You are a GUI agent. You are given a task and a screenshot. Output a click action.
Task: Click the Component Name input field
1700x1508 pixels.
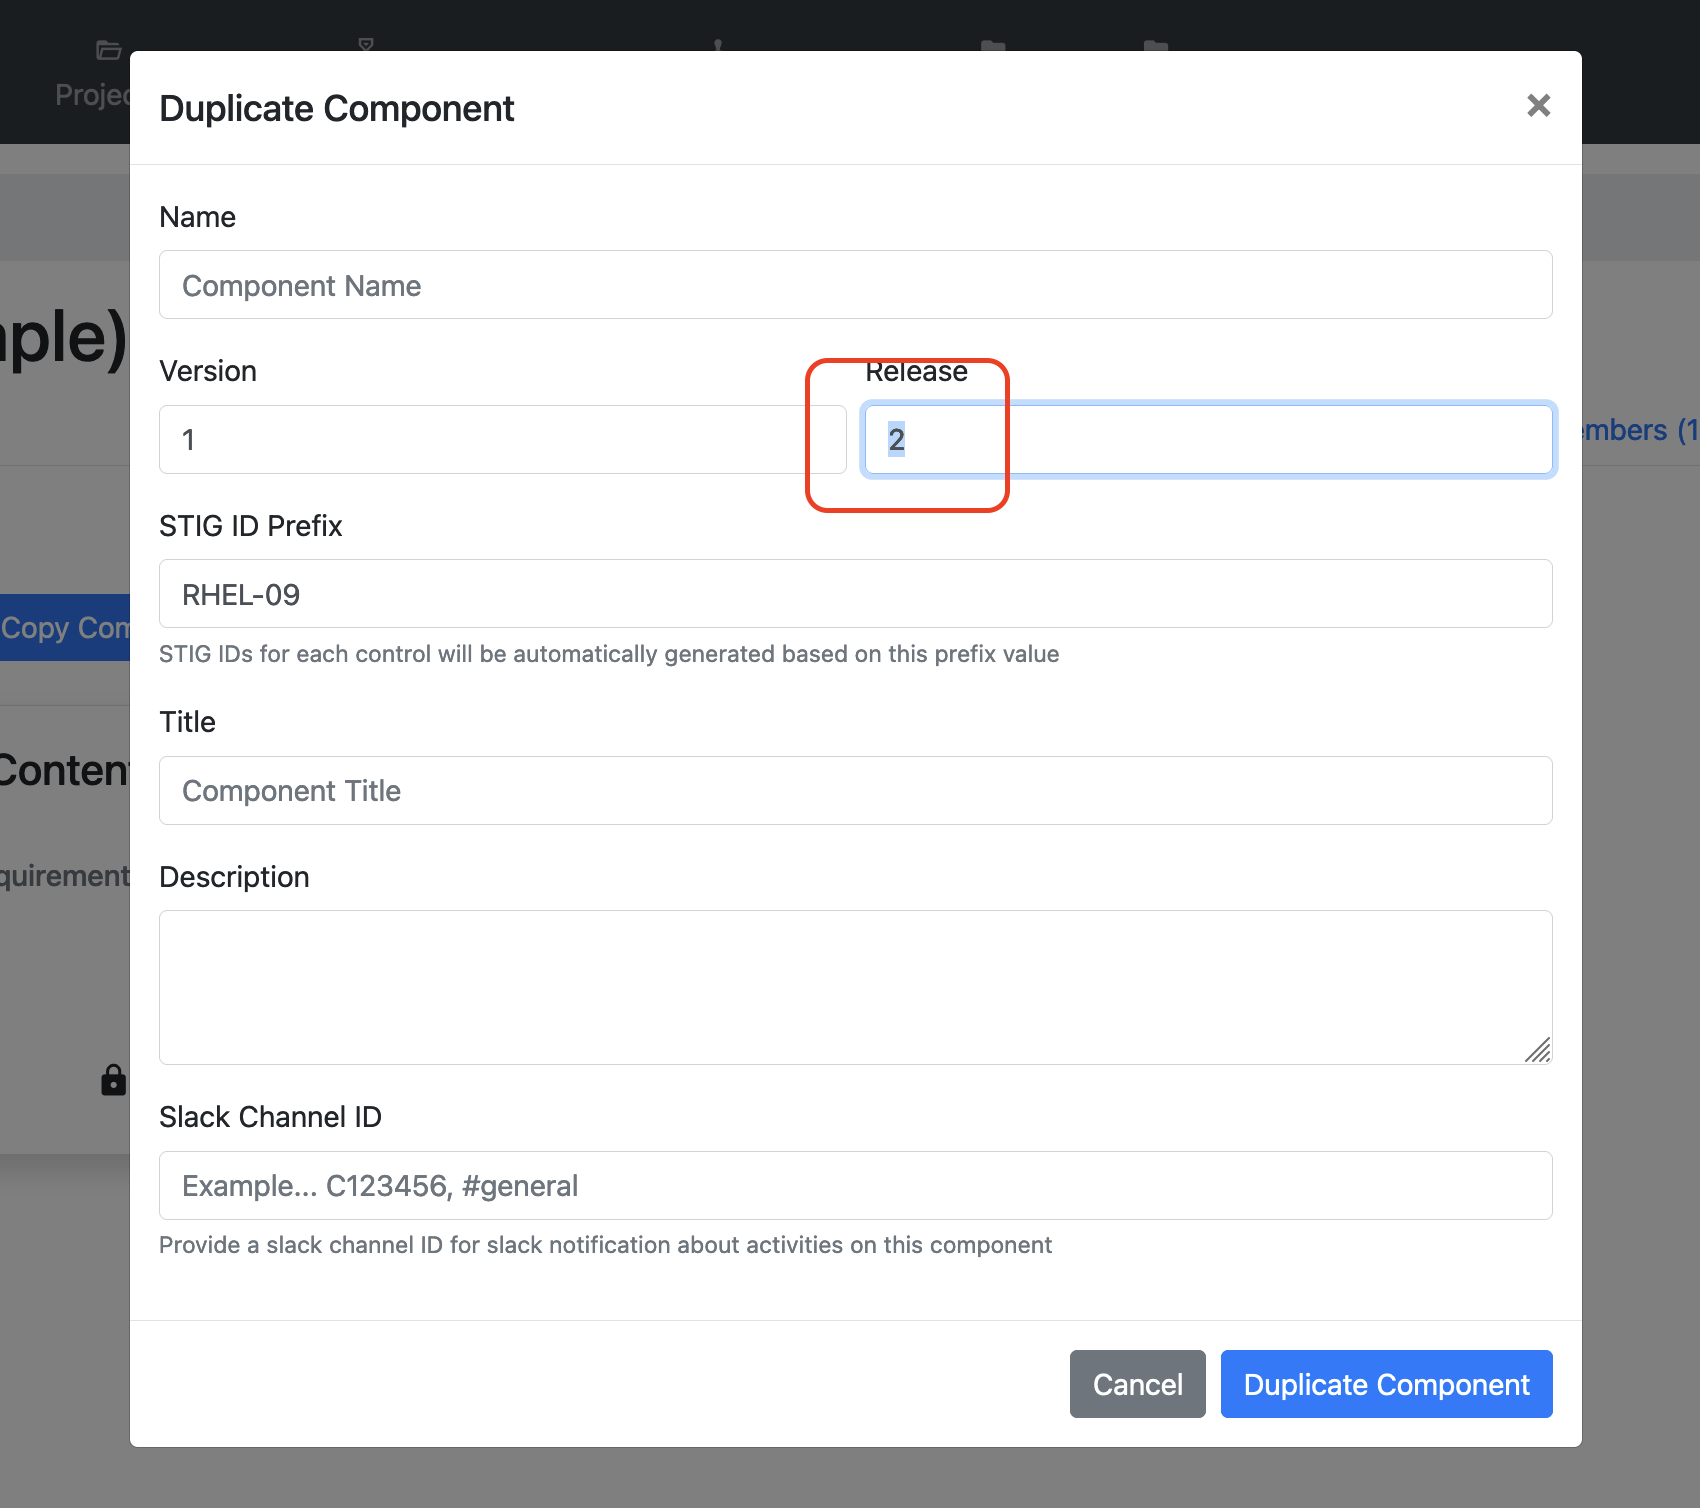855,285
